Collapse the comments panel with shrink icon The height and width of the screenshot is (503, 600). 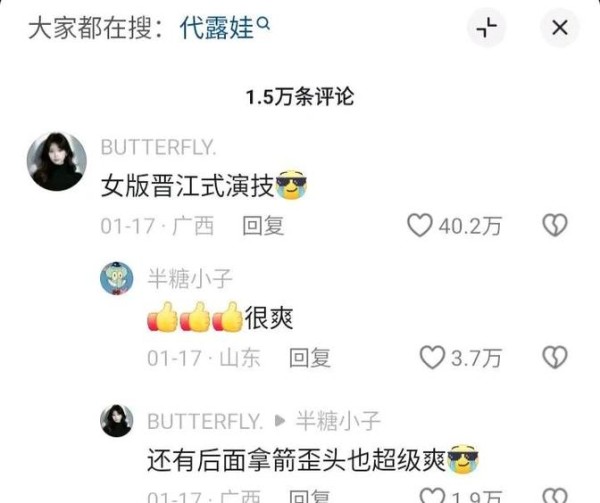tap(486, 28)
